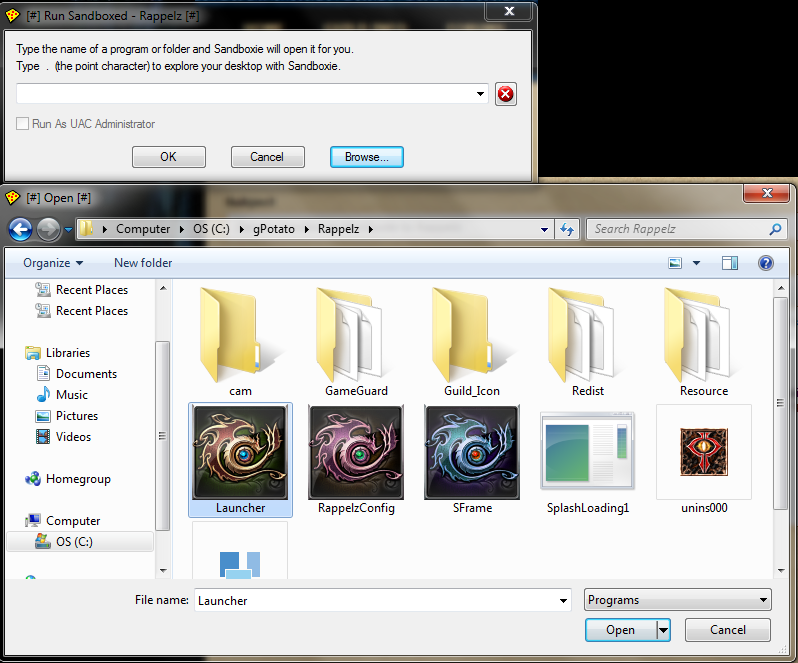Click the Forward navigation arrow
The image size is (798, 663).
coord(48,229)
